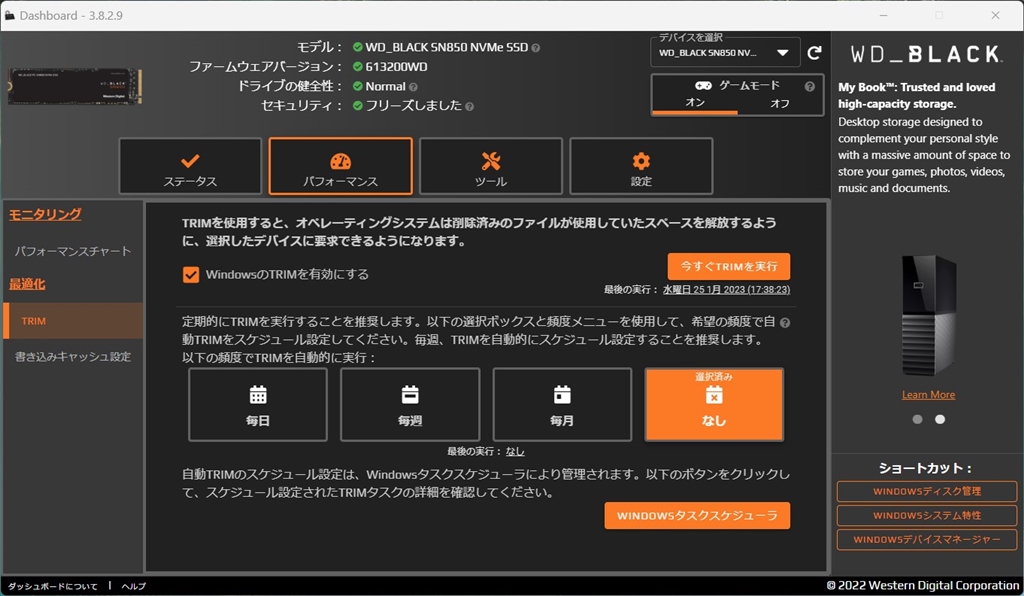
Task: Select 書き込みキャッシュ設定 in sidebar
Action: coord(72,356)
